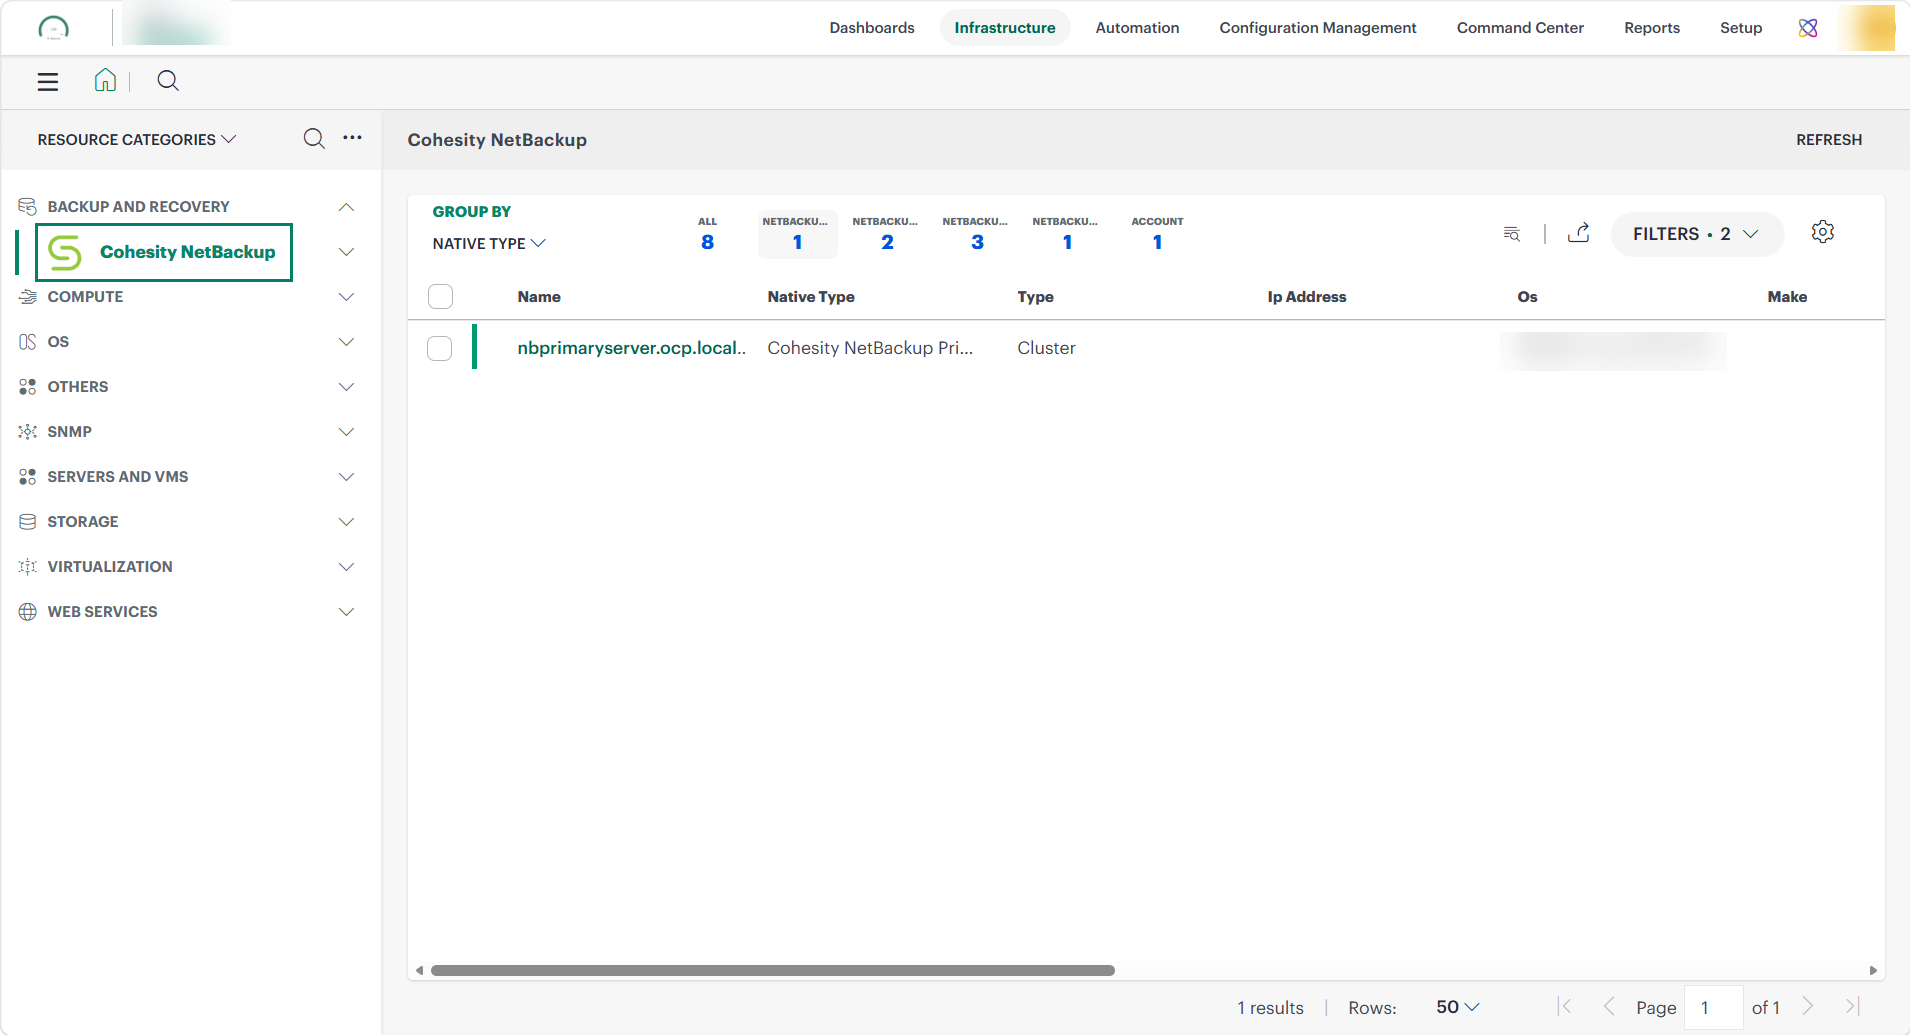The image size is (1910, 1035).
Task: Open the user profile avatar
Action: point(1866,28)
